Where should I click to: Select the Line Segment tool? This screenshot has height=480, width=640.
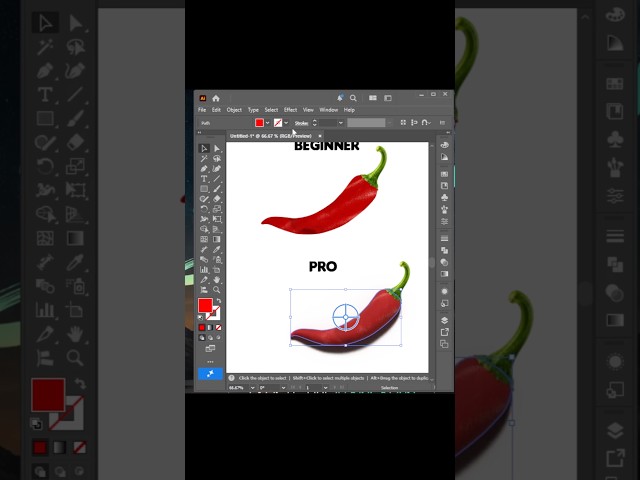pyautogui.click(x=217, y=179)
